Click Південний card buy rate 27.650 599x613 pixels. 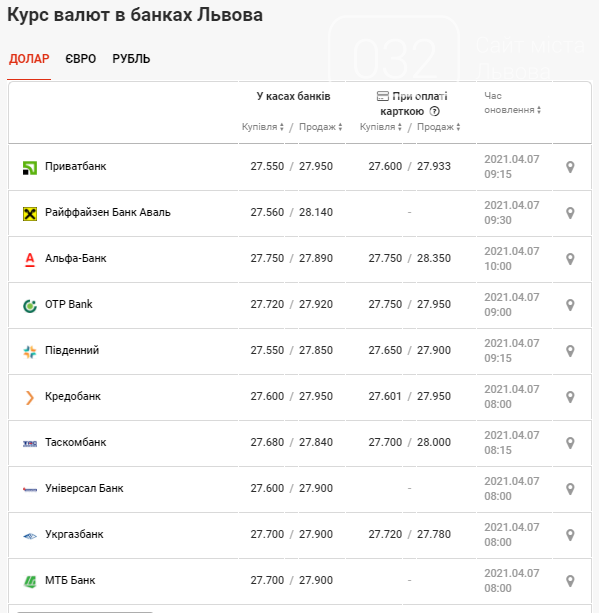point(385,350)
